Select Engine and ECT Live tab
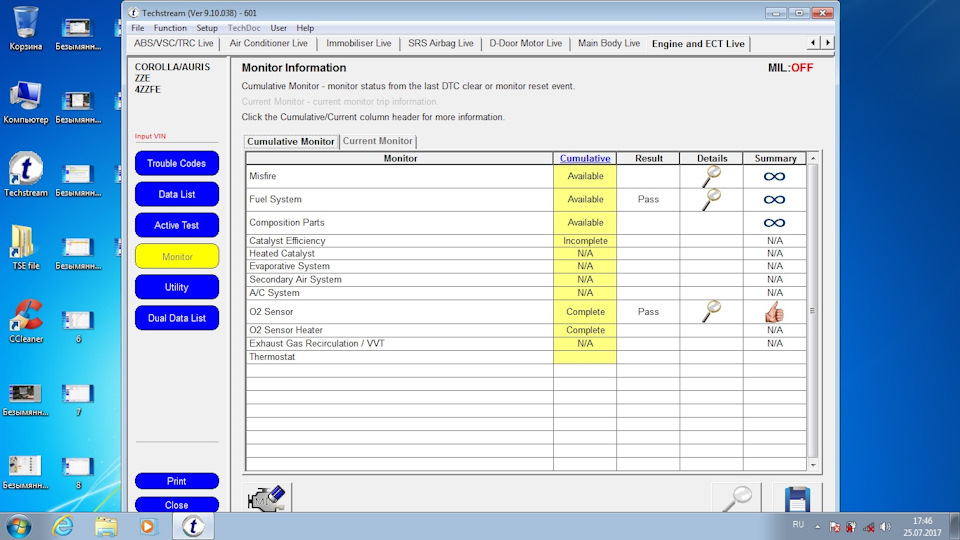Screen dimensions: 960x540 tap(698, 44)
